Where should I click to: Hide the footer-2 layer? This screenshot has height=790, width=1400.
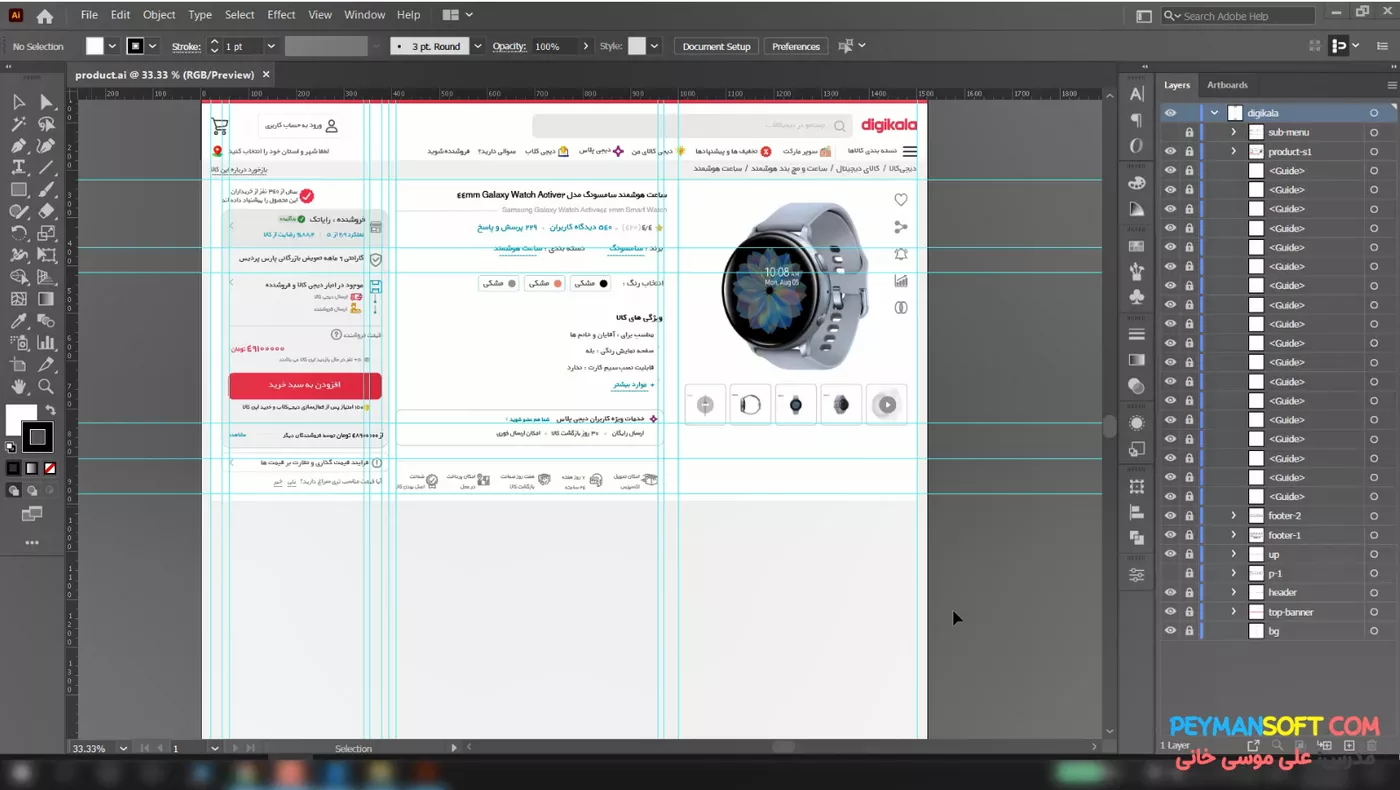tap(1170, 516)
